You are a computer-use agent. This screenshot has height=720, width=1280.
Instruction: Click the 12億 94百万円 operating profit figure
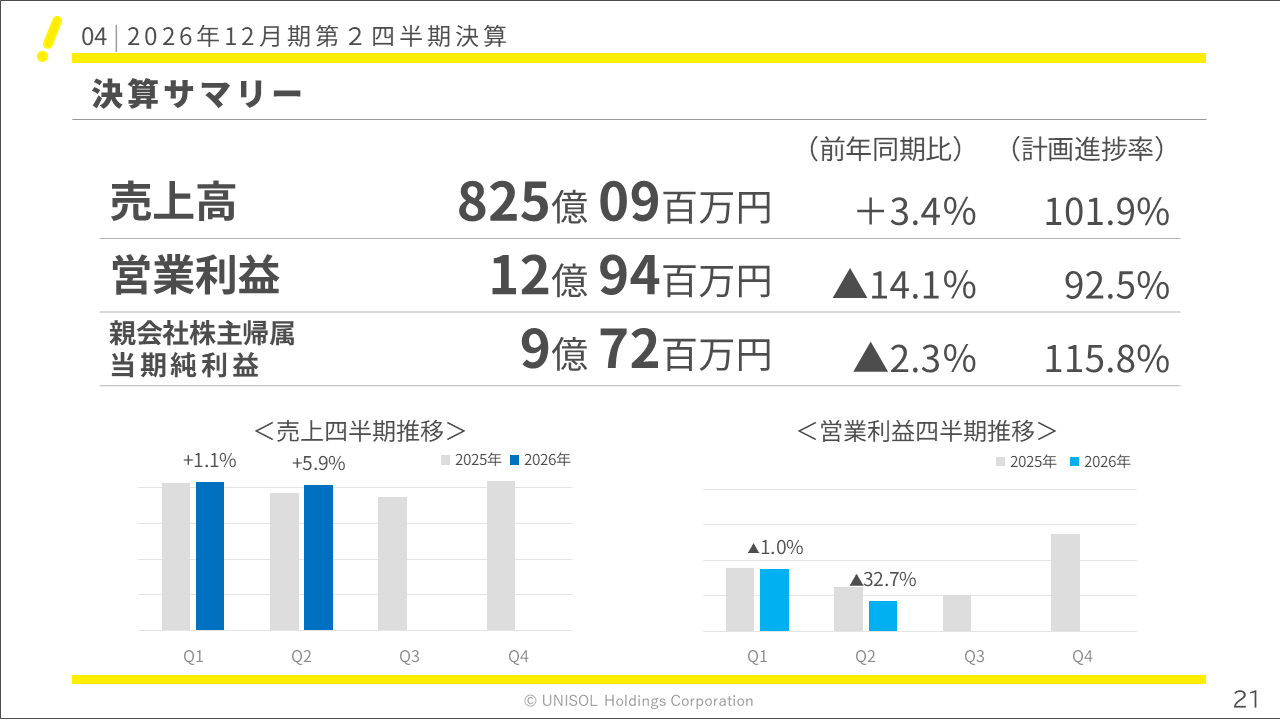click(x=631, y=277)
